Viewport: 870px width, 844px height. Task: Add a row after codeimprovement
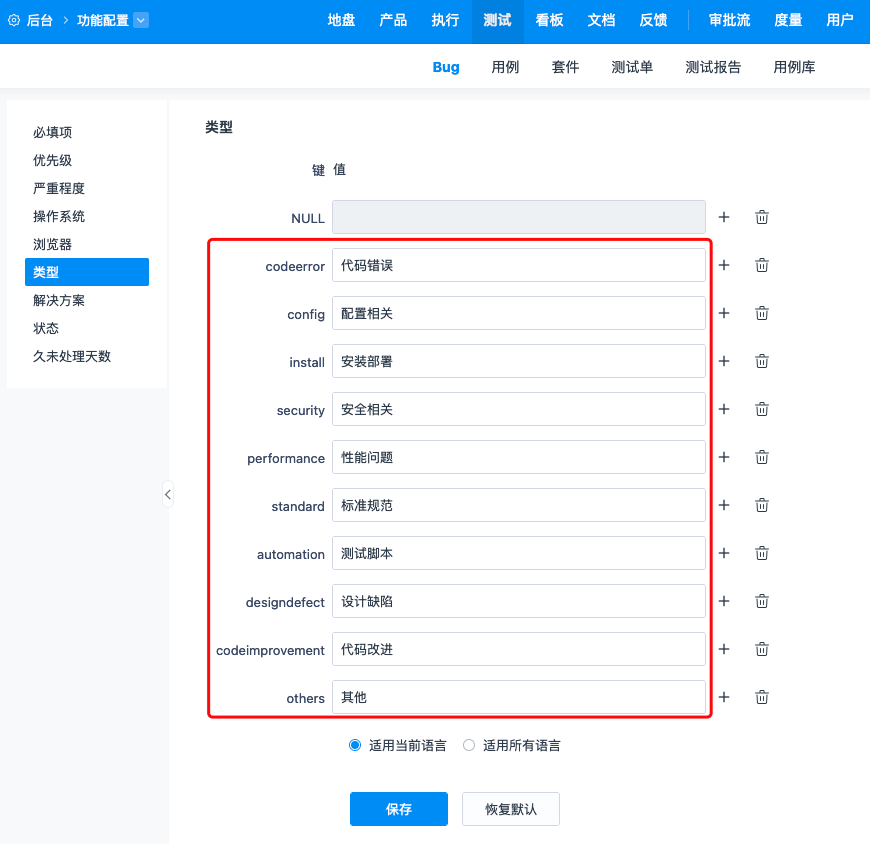724,649
